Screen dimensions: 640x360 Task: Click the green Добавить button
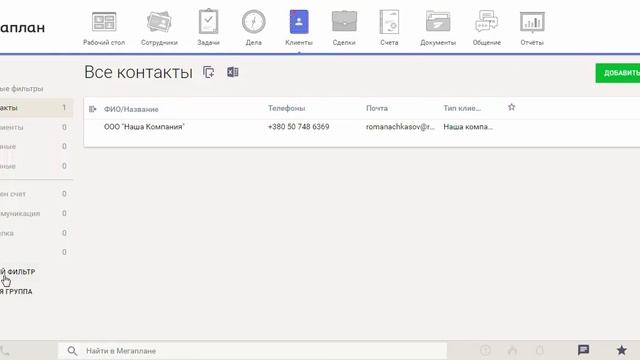point(618,73)
